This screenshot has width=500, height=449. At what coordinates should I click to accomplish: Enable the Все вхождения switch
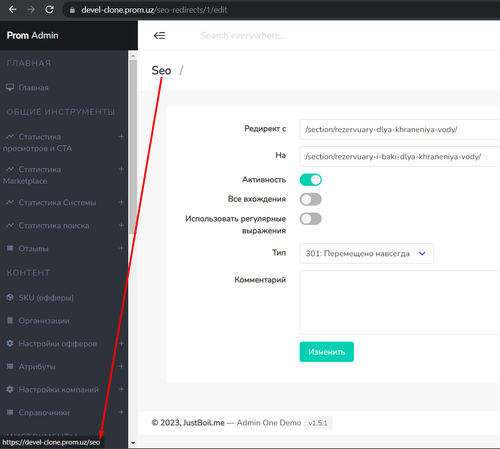(x=311, y=199)
